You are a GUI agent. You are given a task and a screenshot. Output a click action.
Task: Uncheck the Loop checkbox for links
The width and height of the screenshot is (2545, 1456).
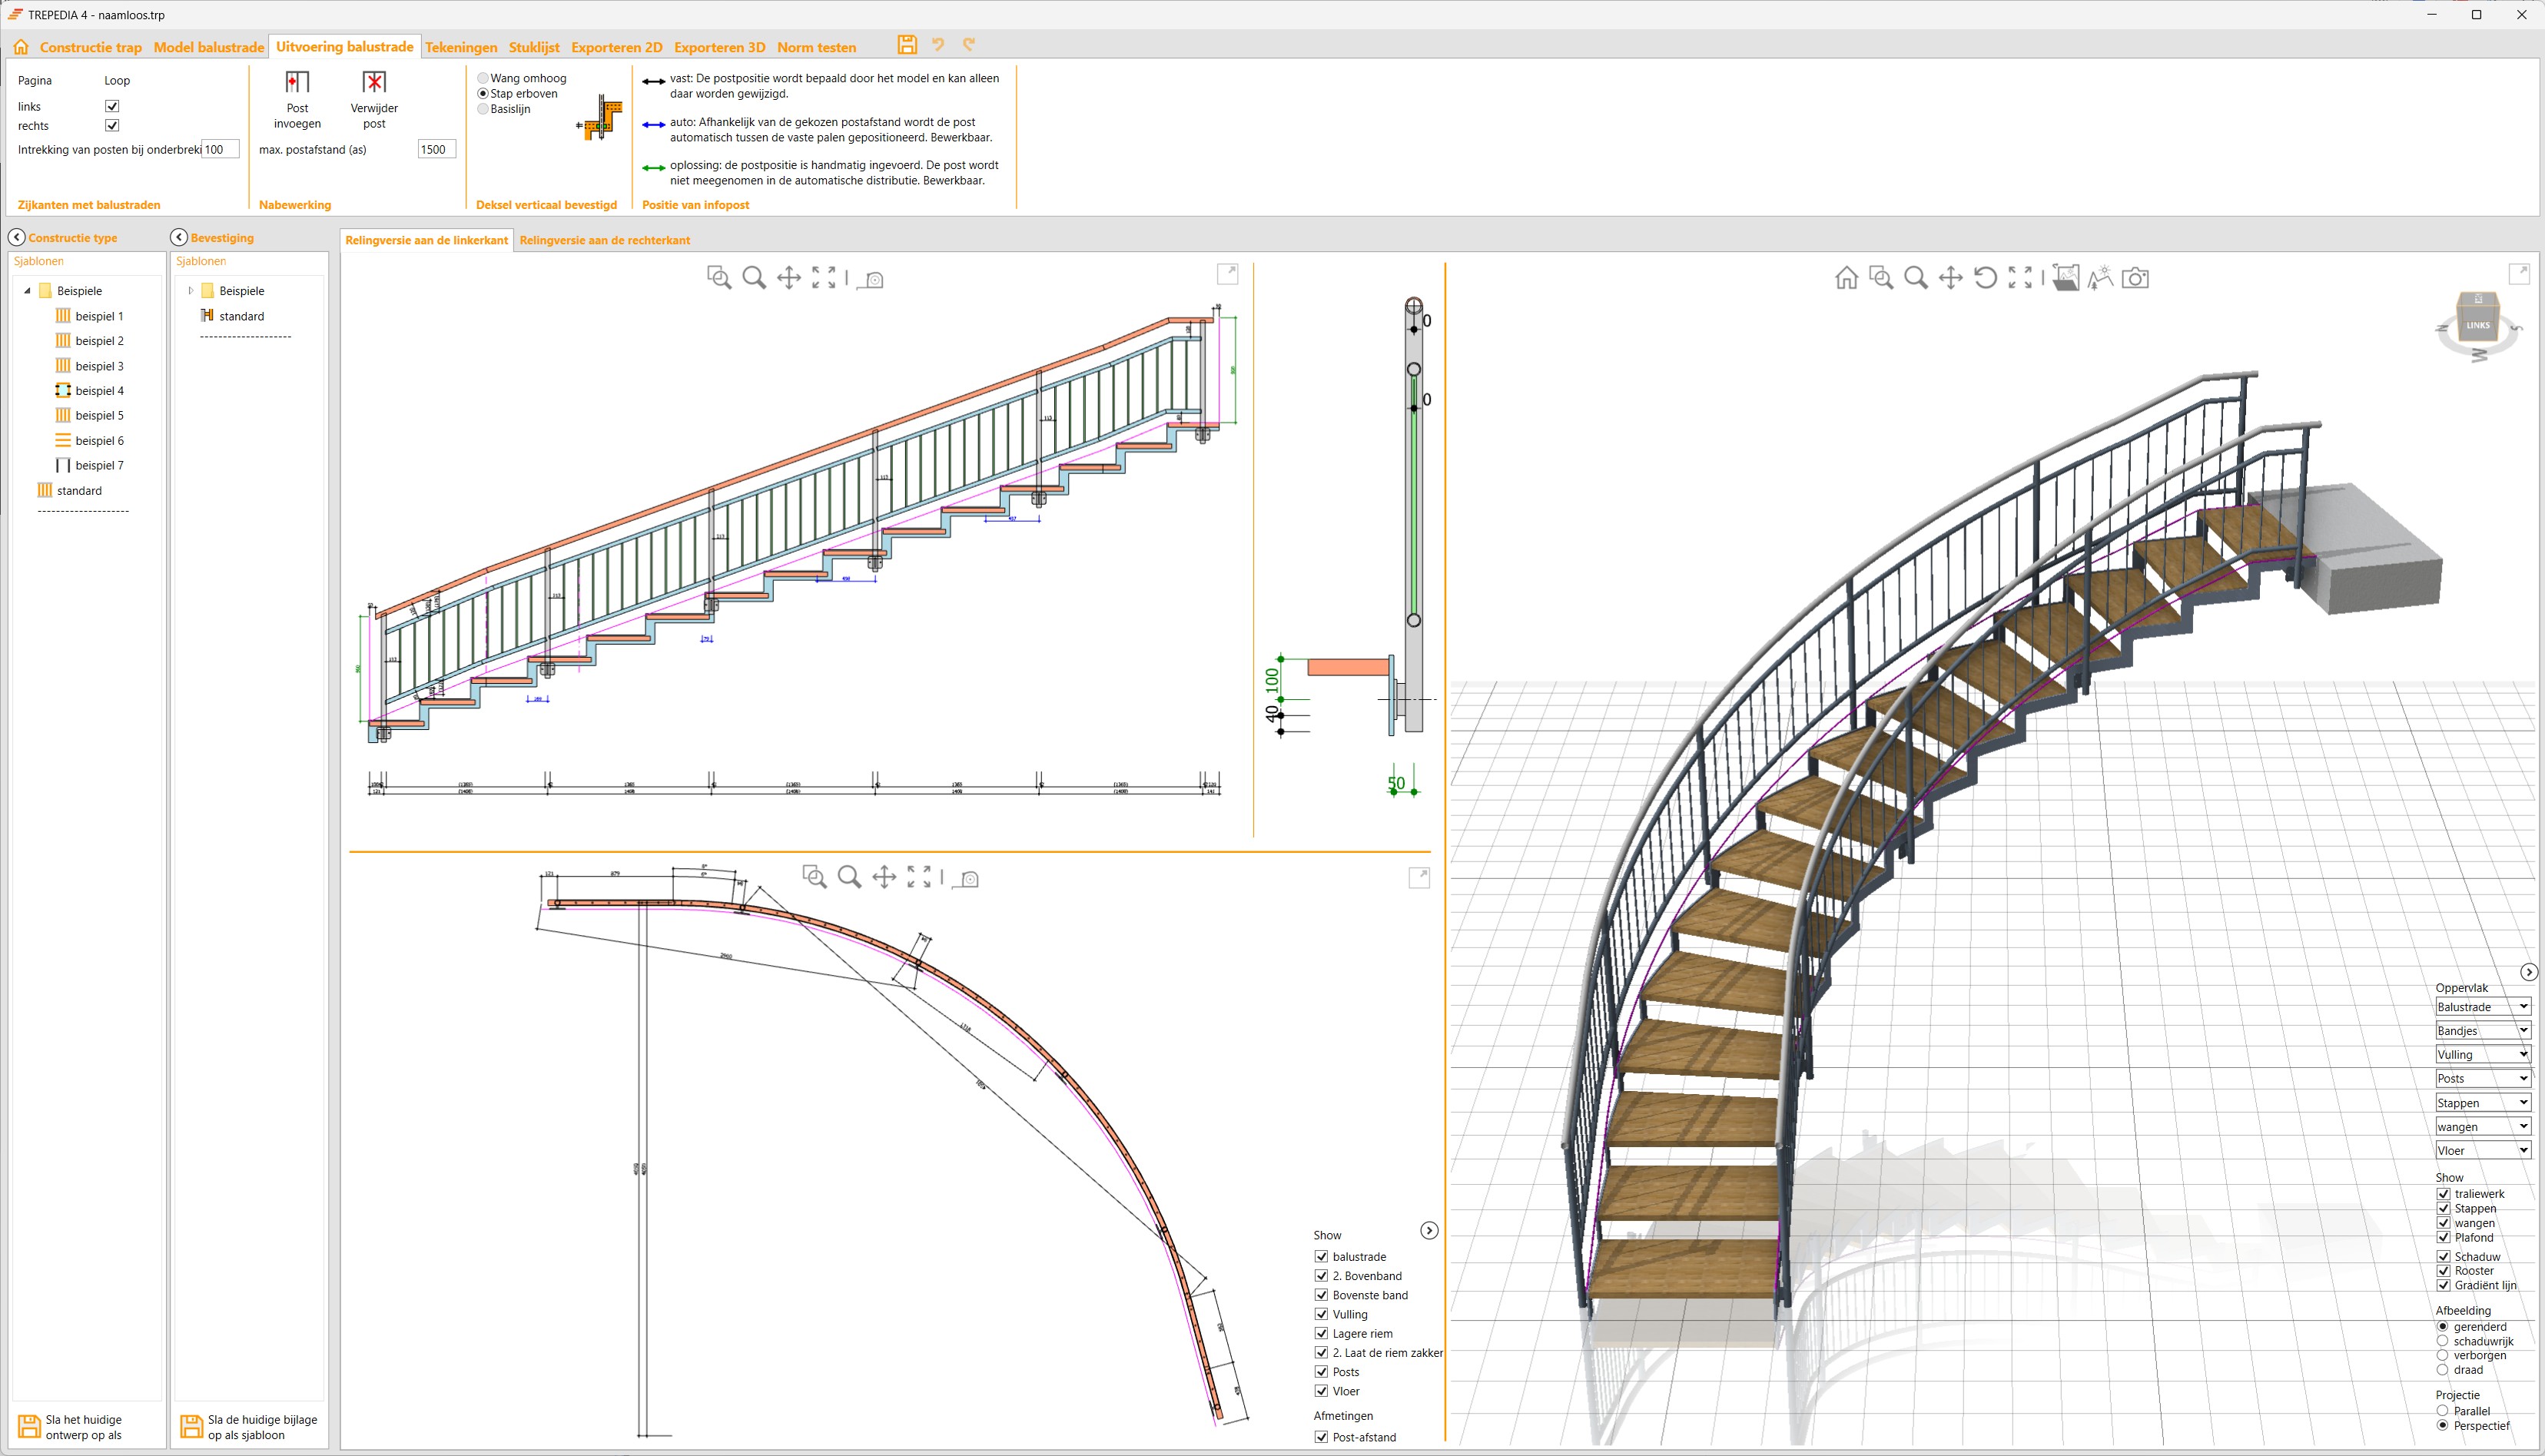click(x=112, y=105)
